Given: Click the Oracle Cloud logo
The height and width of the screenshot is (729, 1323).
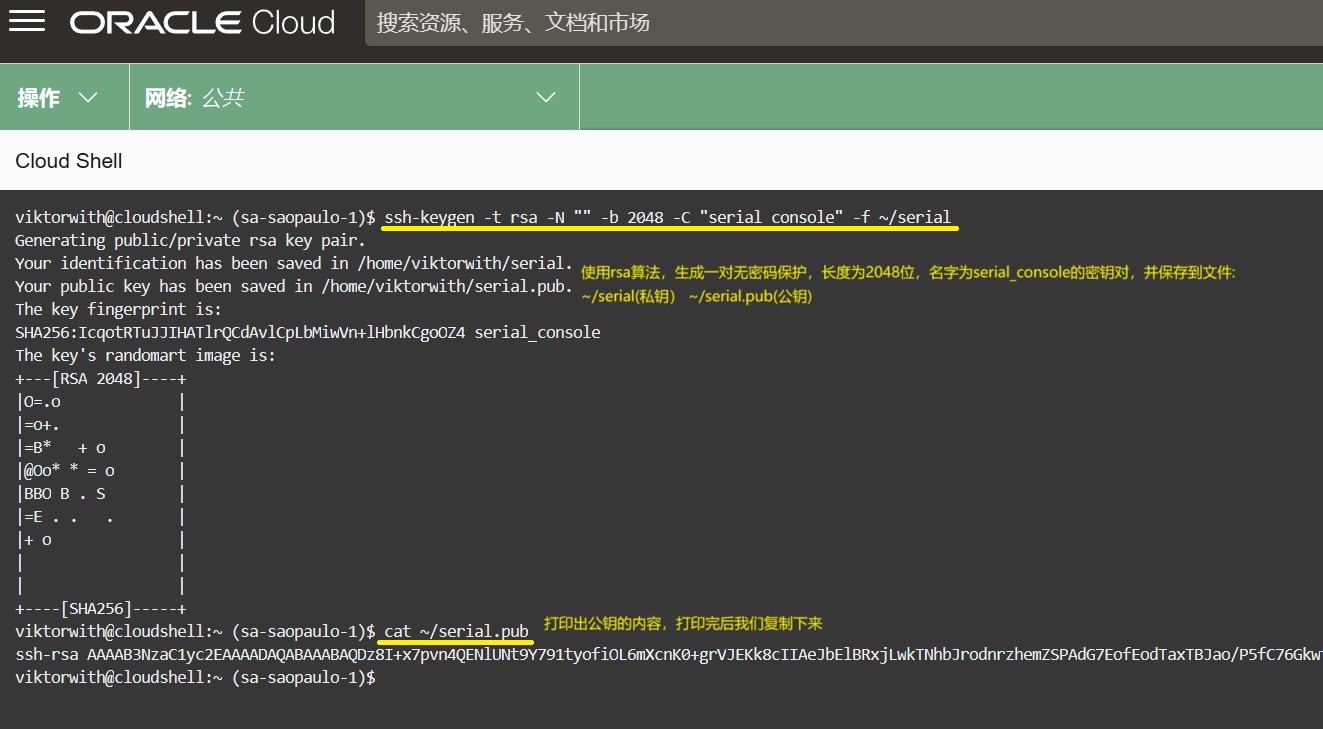Looking at the screenshot, I should (x=202, y=22).
